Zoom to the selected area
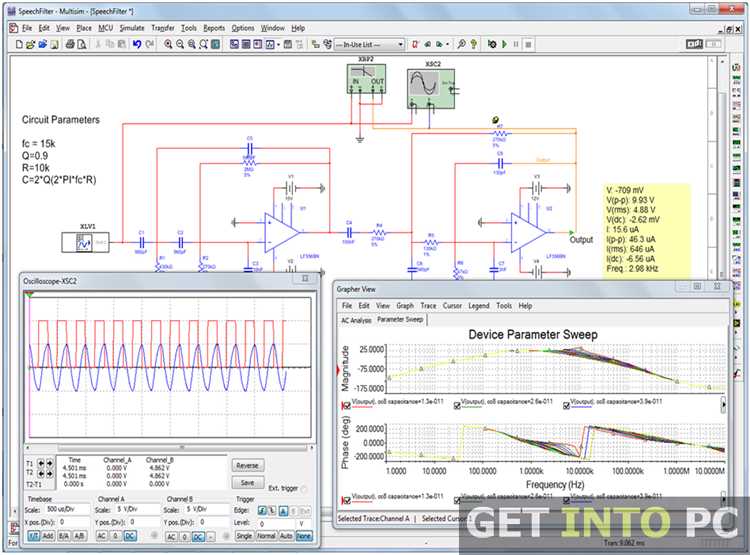This screenshot has width=750, height=555. (192, 44)
